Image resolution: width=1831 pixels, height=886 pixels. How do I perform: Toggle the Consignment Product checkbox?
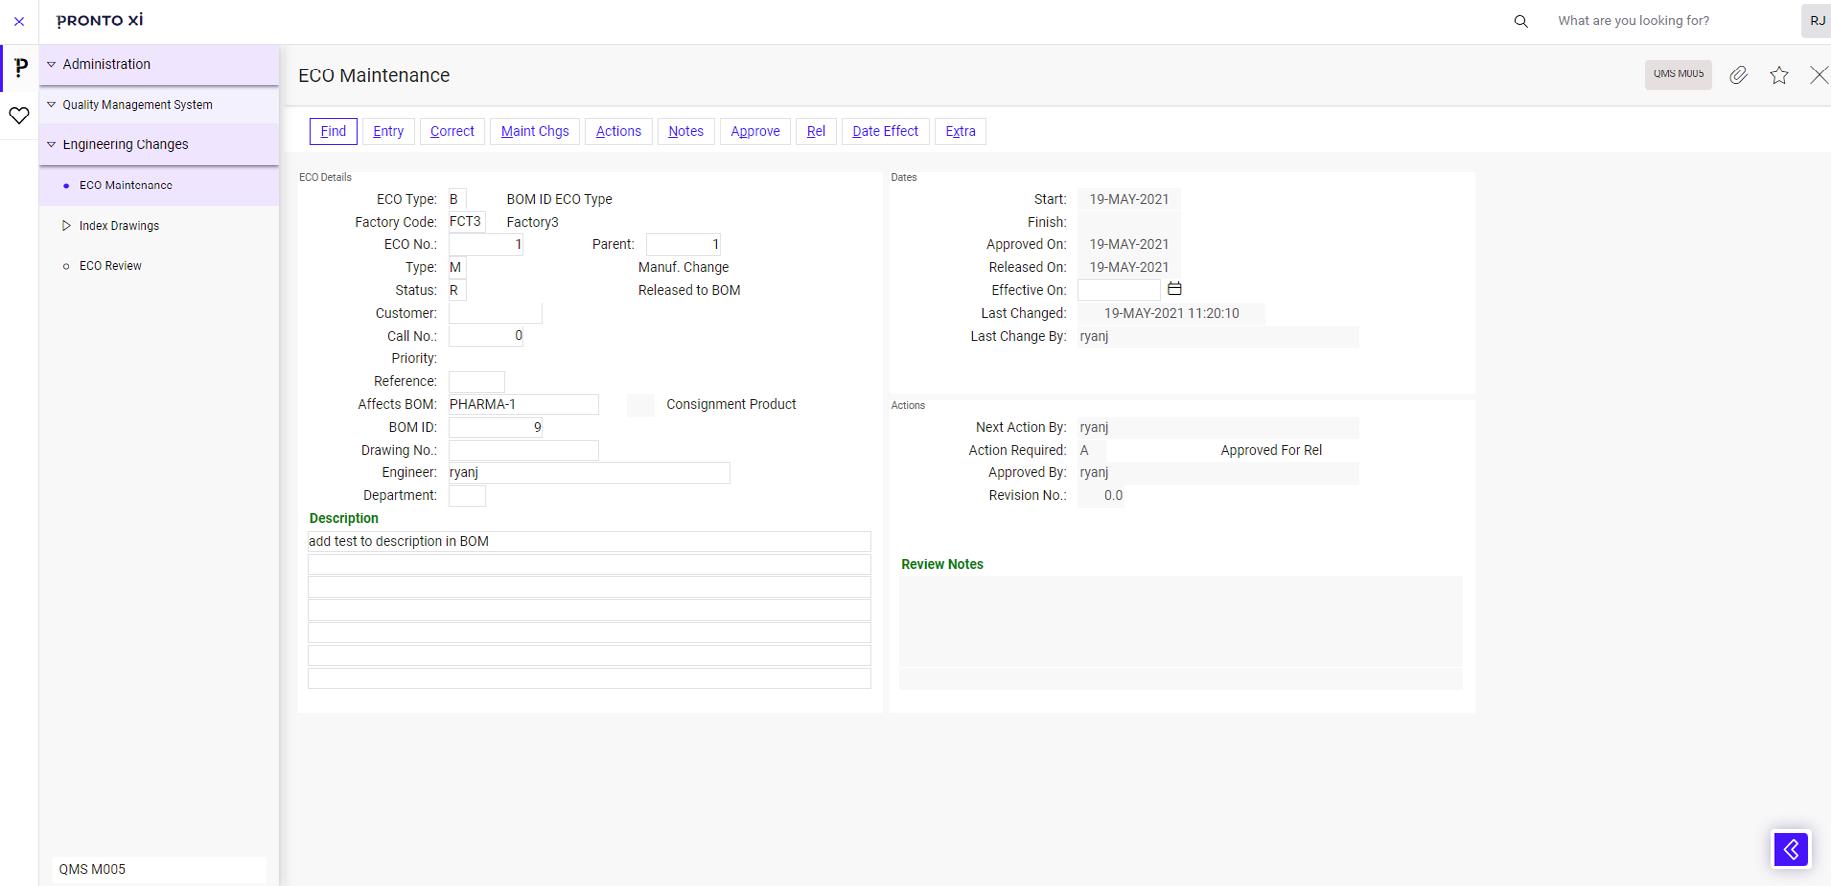click(x=641, y=405)
